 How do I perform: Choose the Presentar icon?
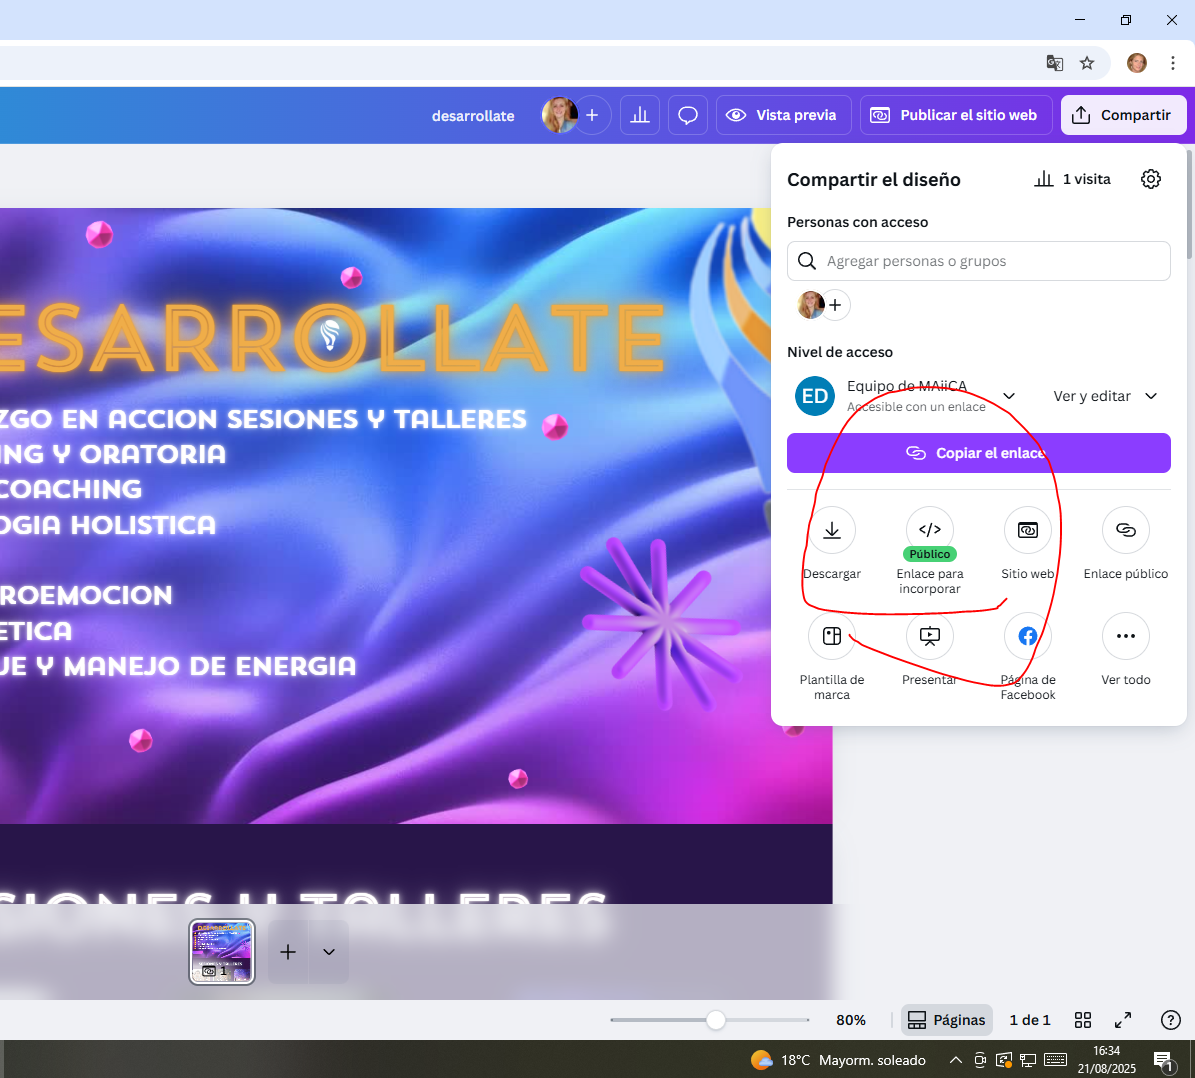[x=929, y=637]
